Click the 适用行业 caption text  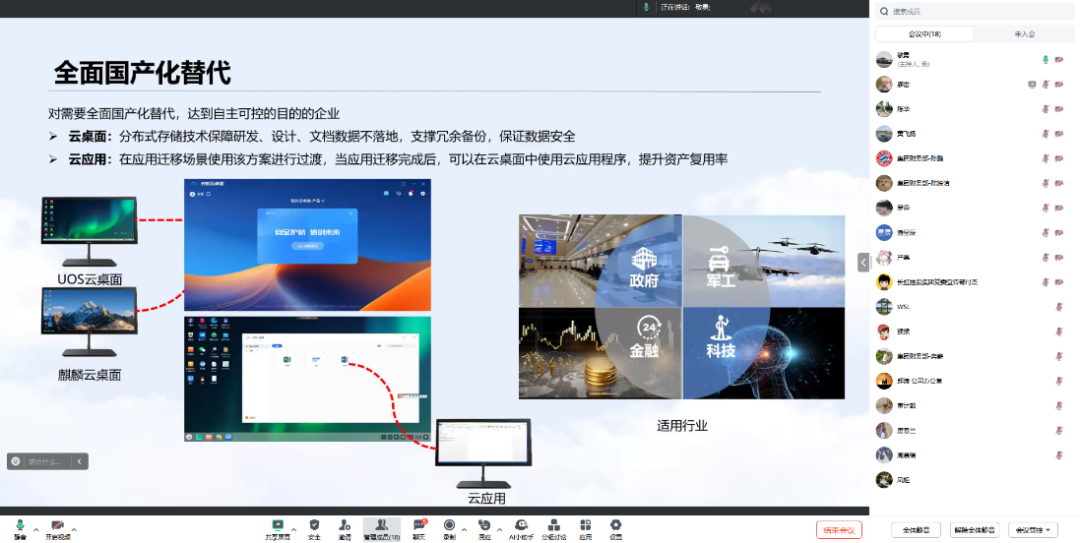pos(682,426)
